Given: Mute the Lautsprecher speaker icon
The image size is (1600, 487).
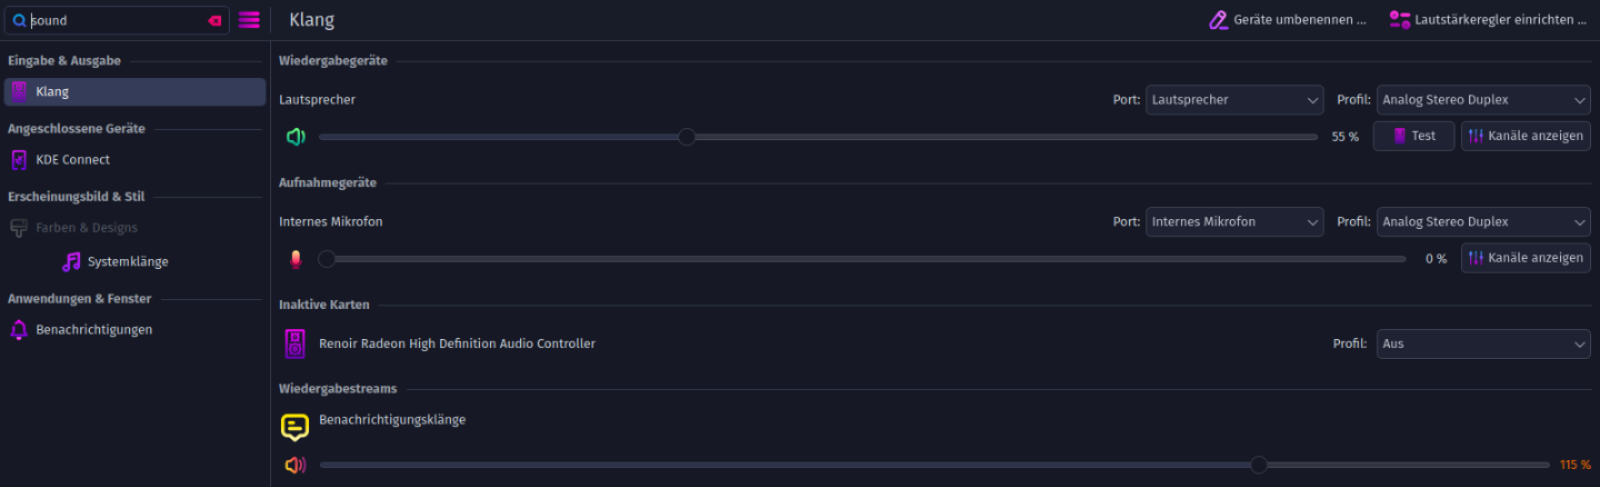Looking at the screenshot, I should [295, 136].
